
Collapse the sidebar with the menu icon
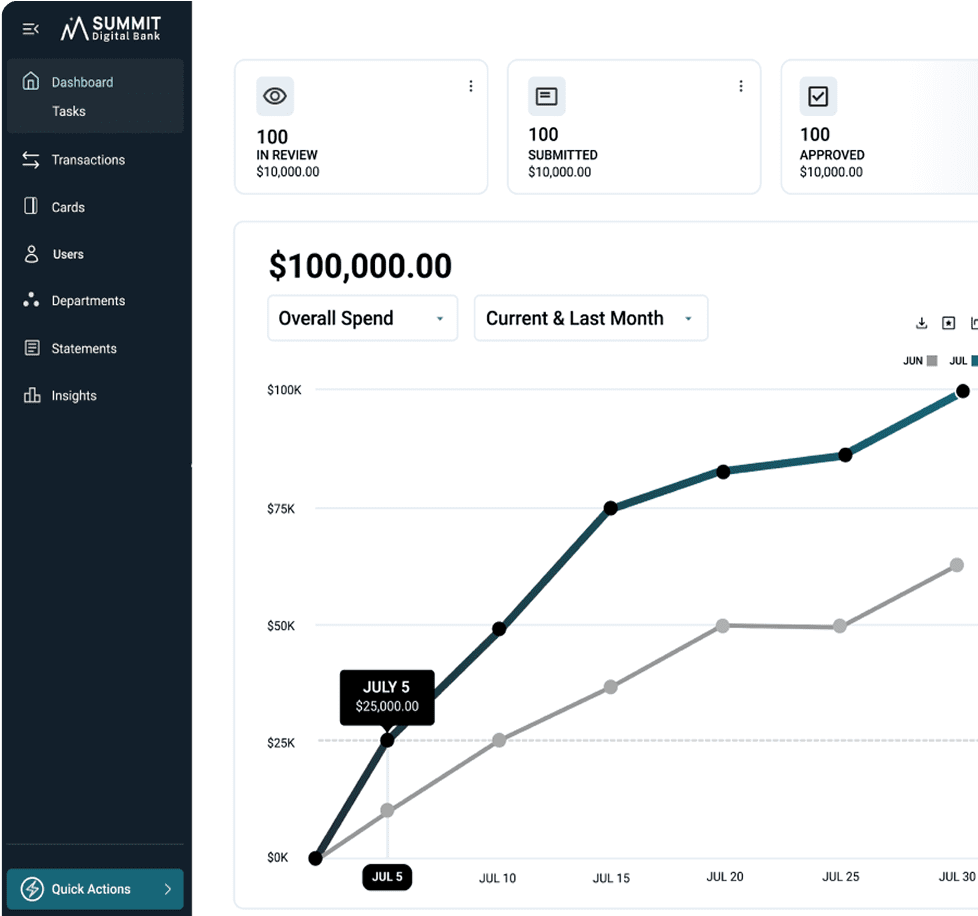[31, 29]
